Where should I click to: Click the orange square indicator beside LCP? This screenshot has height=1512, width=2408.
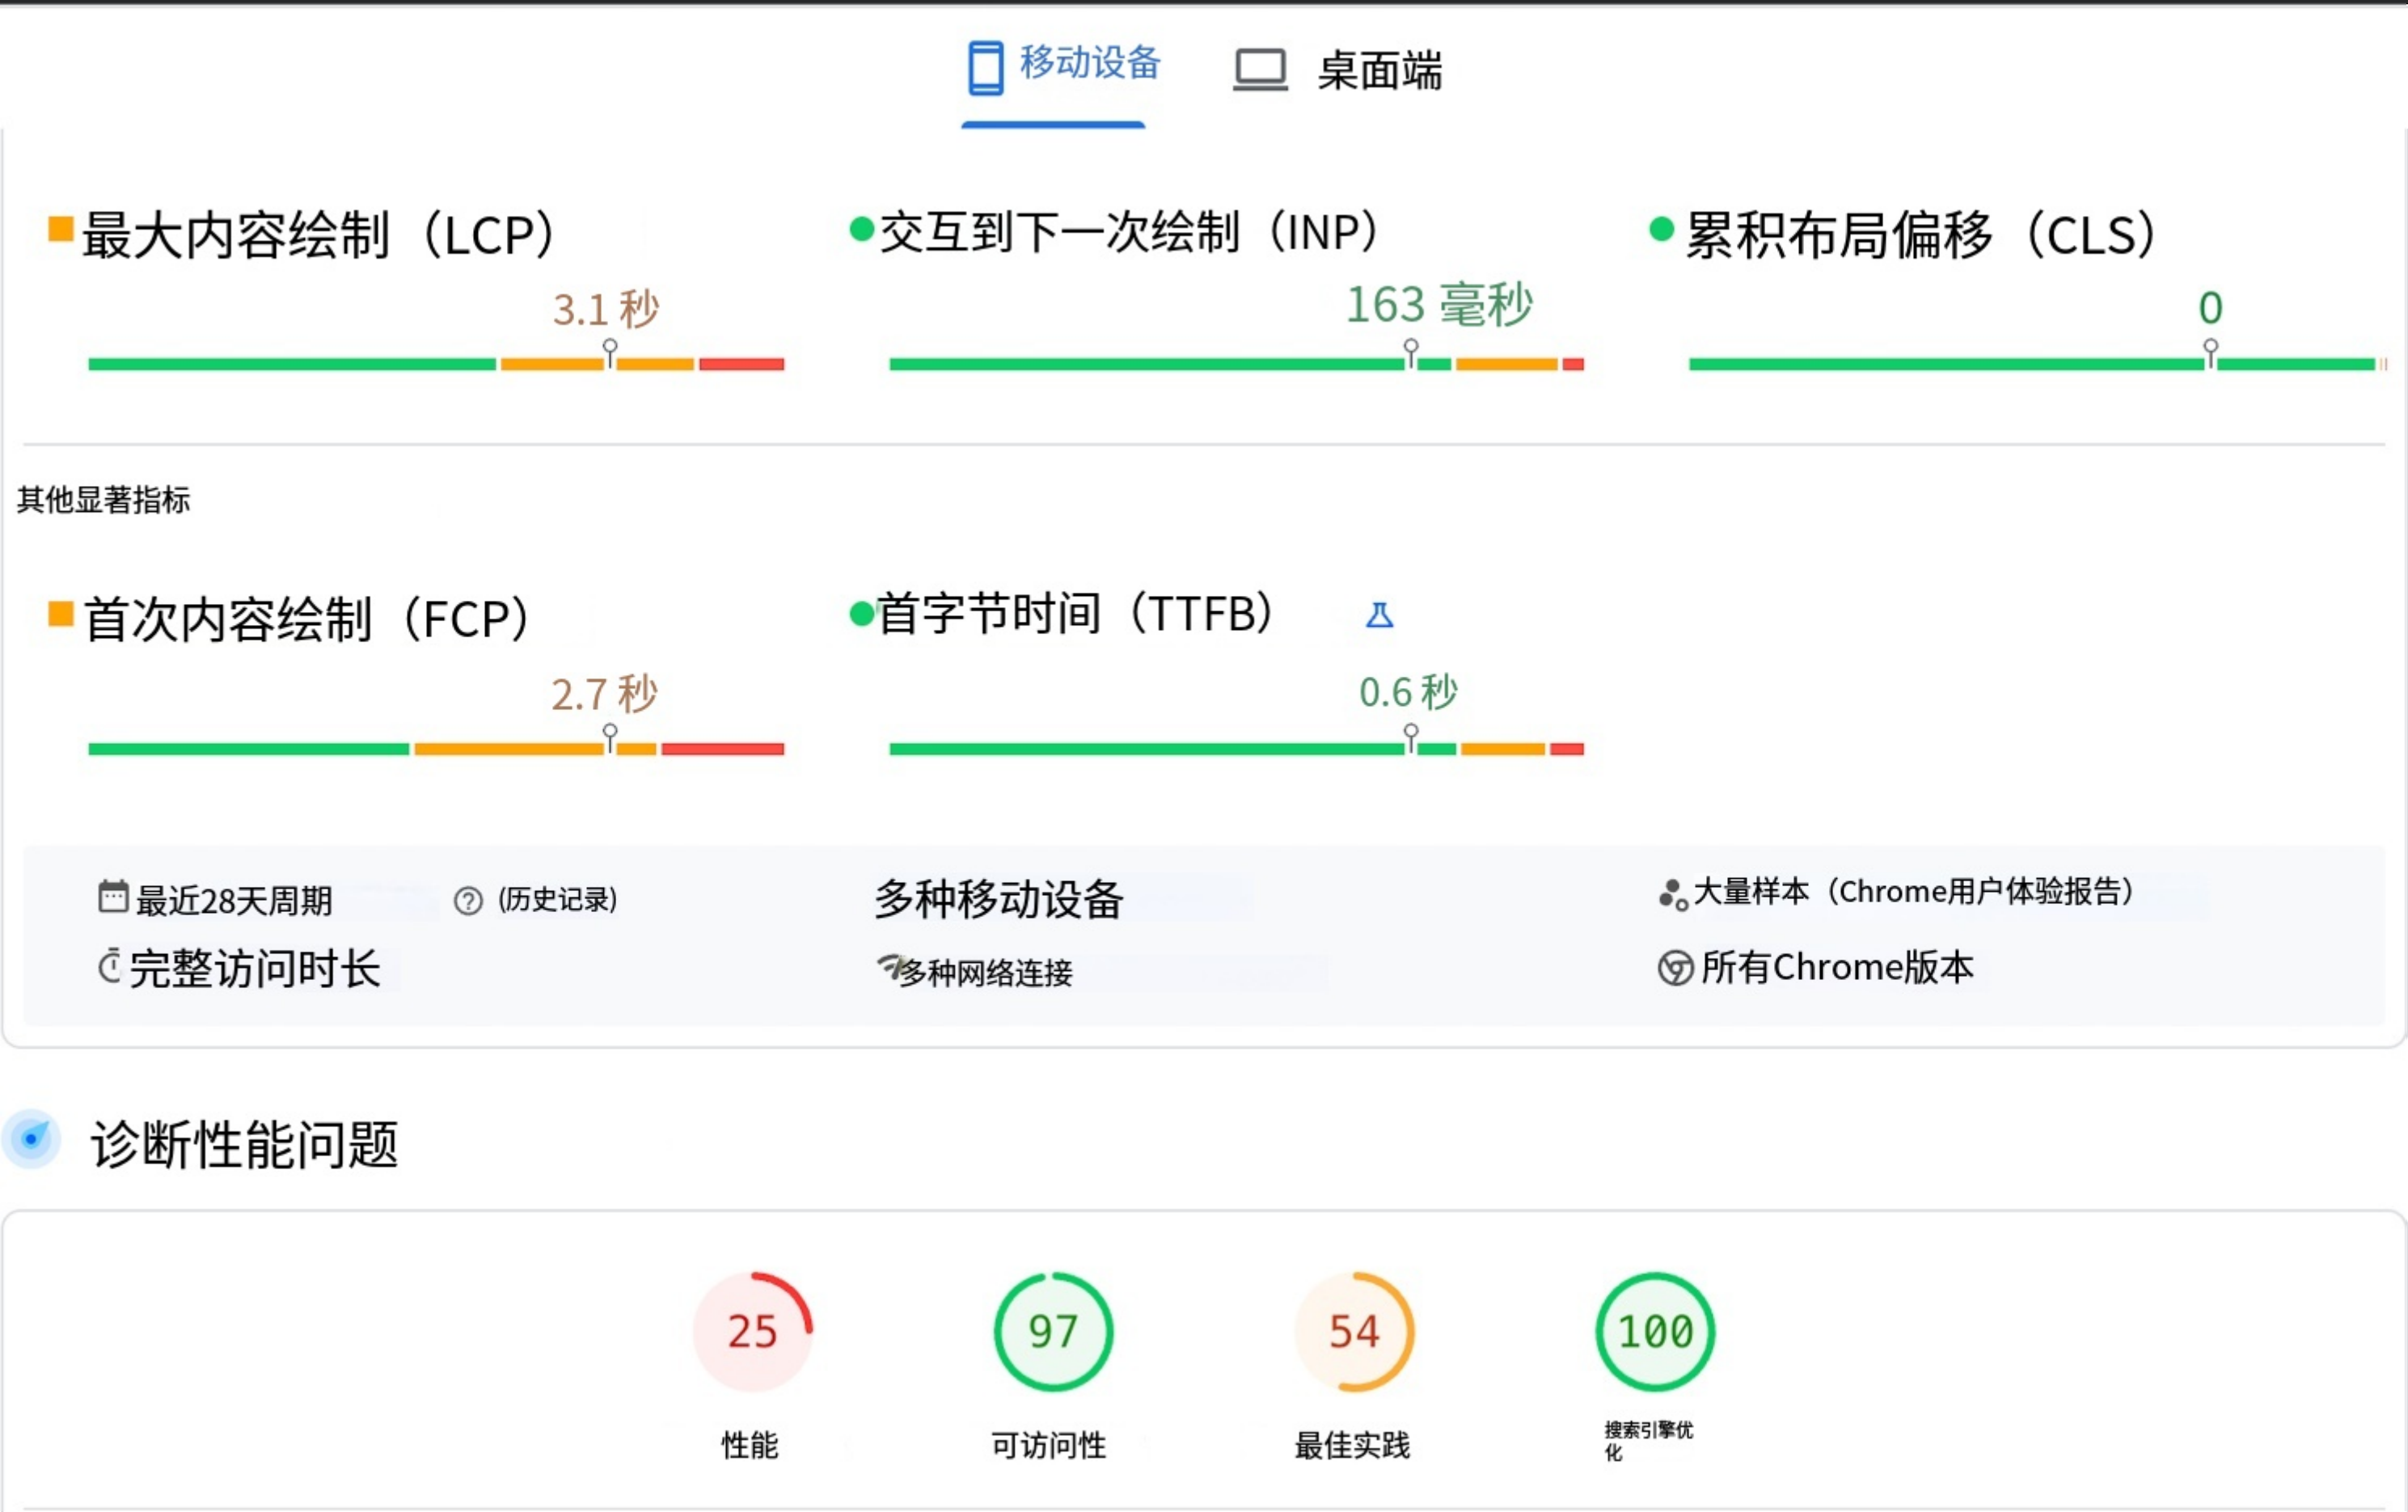pyautogui.click(x=61, y=229)
